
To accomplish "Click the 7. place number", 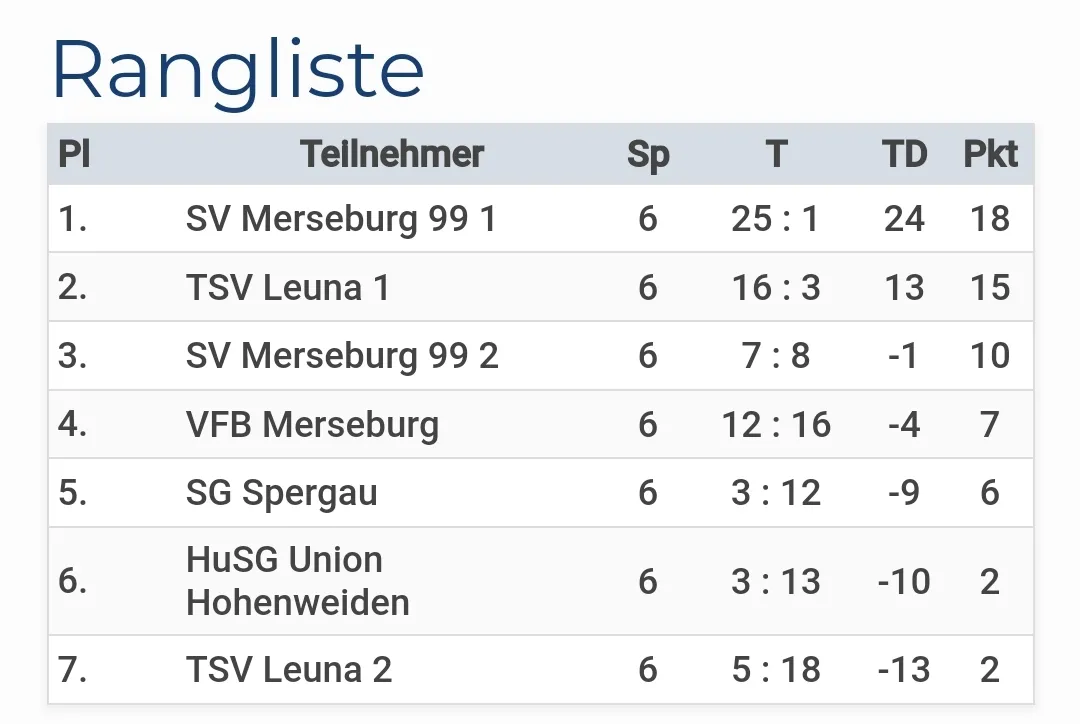I will pyautogui.click(x=72, y=670).
